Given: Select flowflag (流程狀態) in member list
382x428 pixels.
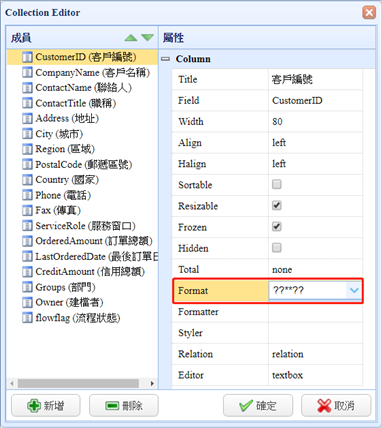Looking at the screenshot, I should (x=78, y=318).
